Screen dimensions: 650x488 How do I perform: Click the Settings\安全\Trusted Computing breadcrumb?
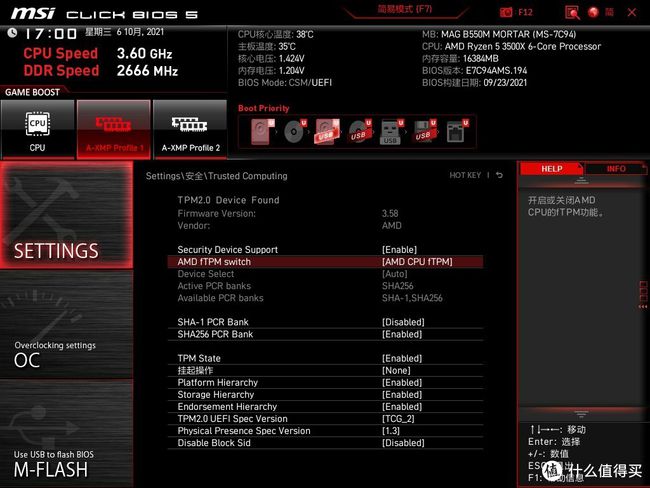click(x=216, y=176)
